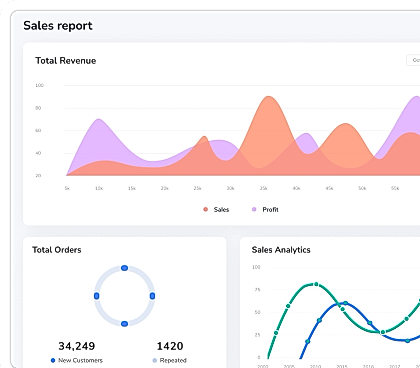The image size is (420, 368).
Task: Select green trough point where it crosses blue line
Action: [x=383, y=332]
